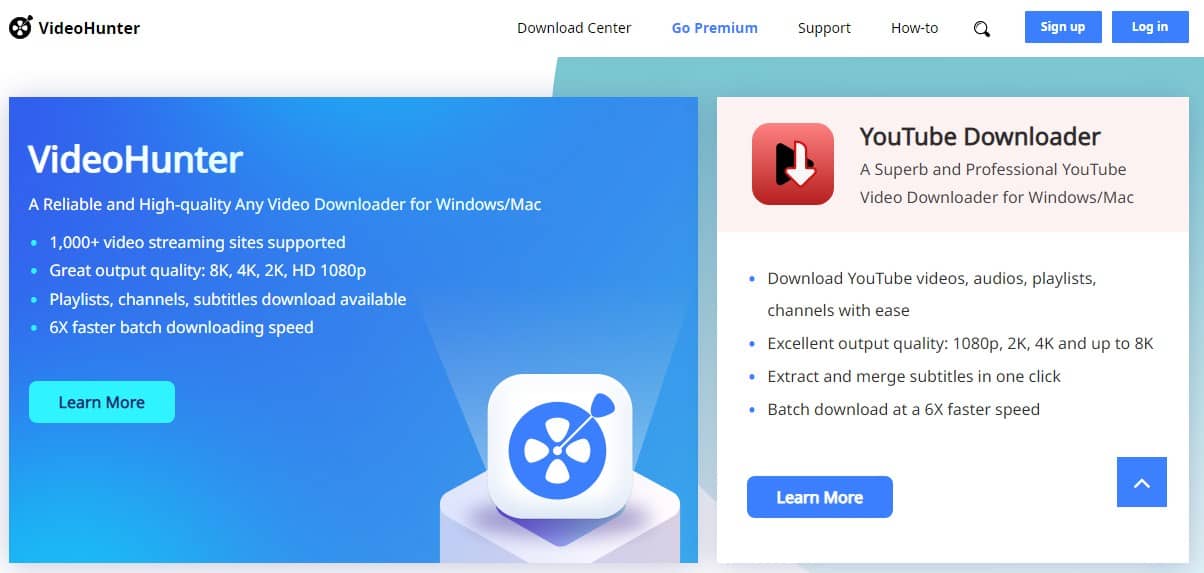The image size is (1204, 573).
Task: Select 'Great output quality: 8K, 4K, 2K, HD 1080p'
Action: click(x=208, y=270)
